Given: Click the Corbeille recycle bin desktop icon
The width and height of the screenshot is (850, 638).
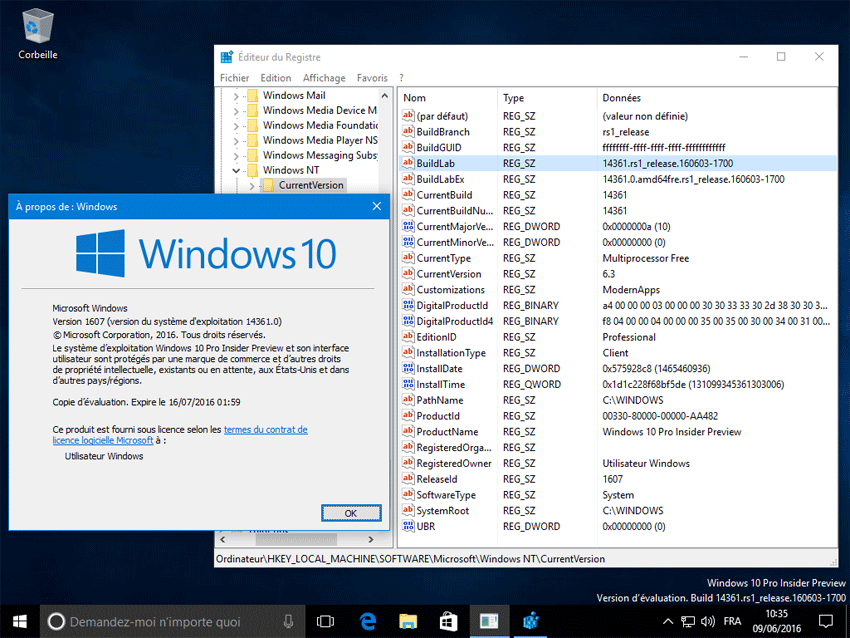Looking at the screenshot, I should [x=37, y=26].
